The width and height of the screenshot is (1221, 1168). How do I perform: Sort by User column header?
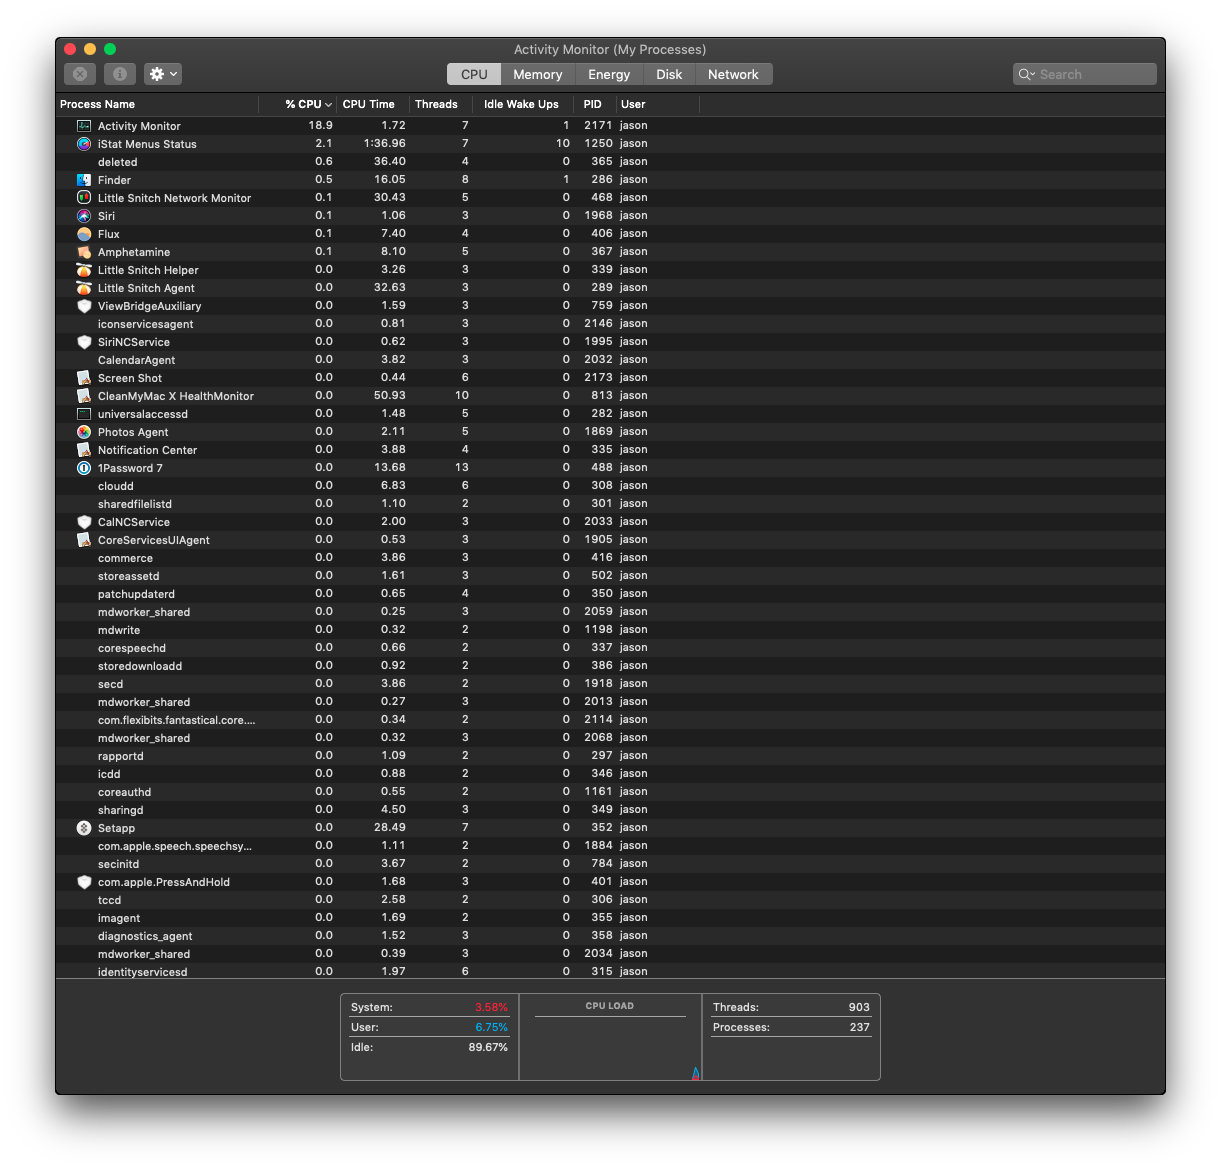[657, 104]
